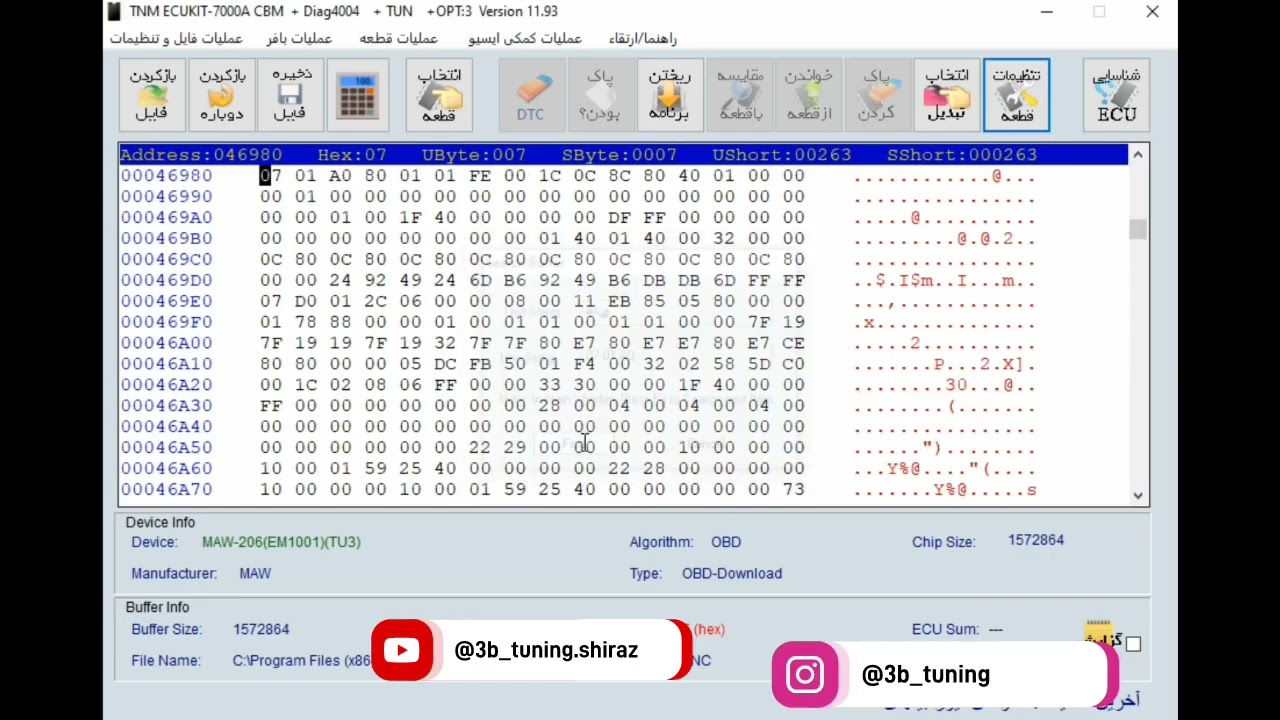Click the Write Program (ریختن برنامه) icon
This screenshot has width=1280, height=720.
click(x=669, y=95)
